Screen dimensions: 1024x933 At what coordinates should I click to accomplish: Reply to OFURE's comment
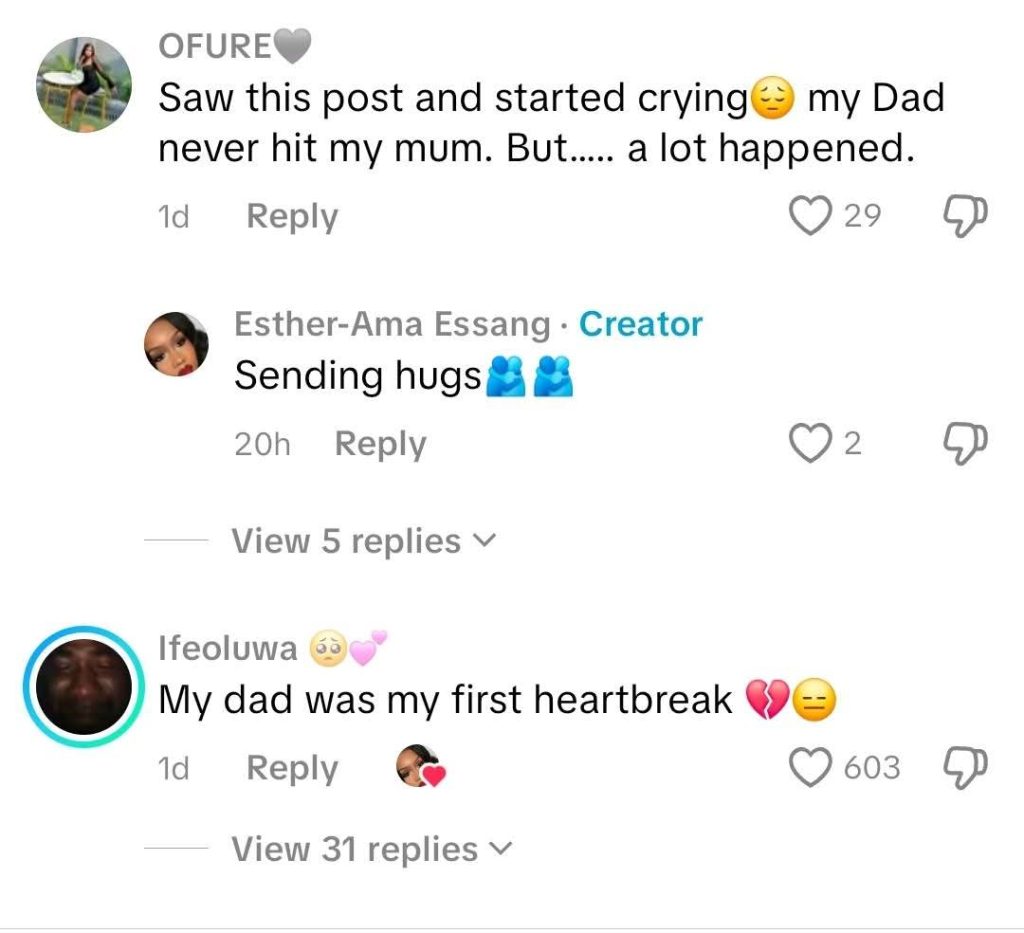(292, 216)
